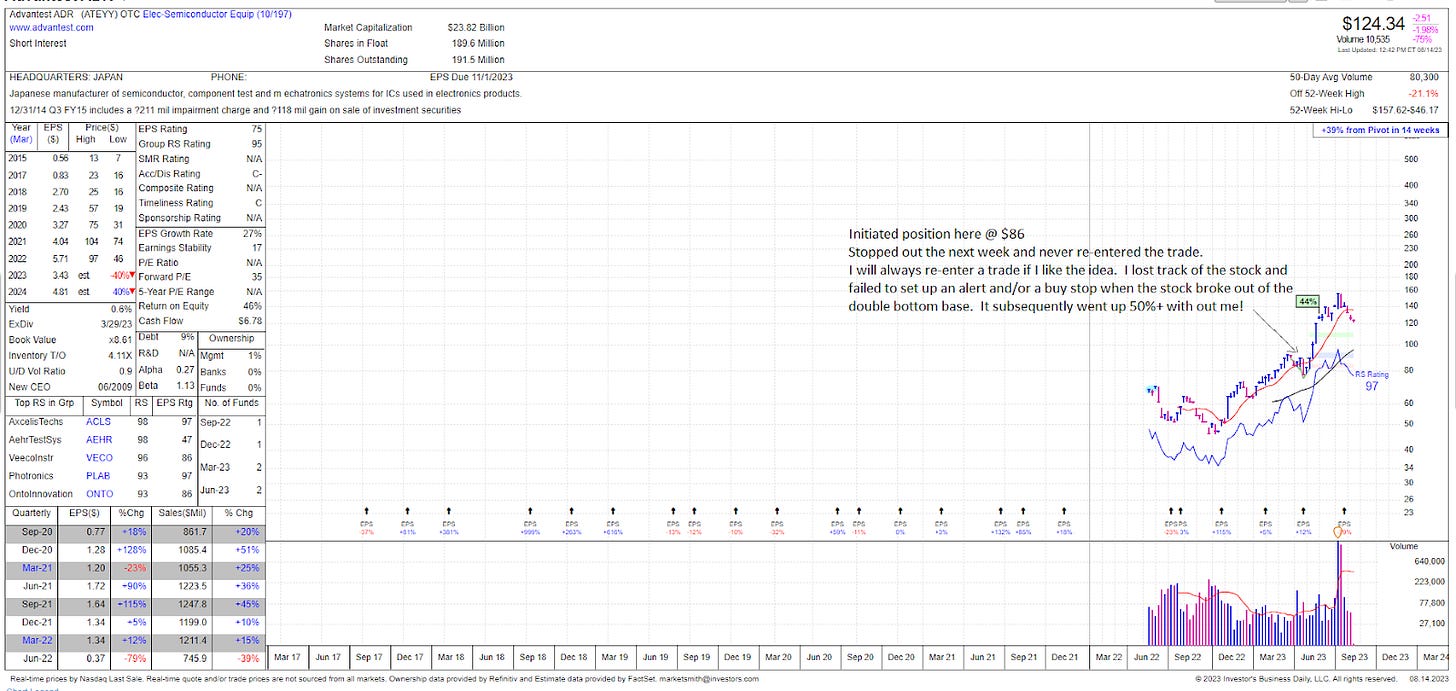1456x691 pixels.
Task: Click the Shares Outstanding 191.5 Million value
Action: (x=478, y=60)
